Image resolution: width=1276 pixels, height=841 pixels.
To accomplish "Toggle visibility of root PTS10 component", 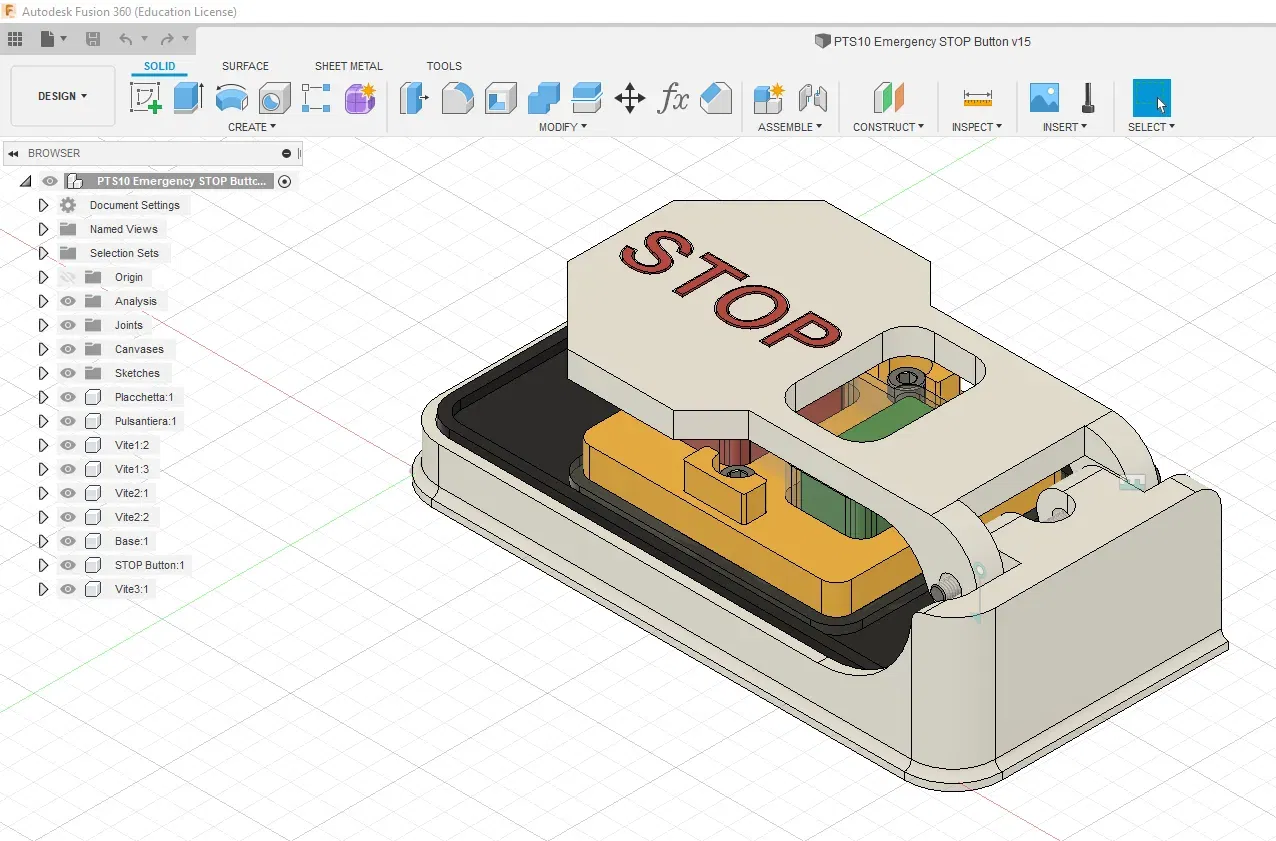I will 50,181.
